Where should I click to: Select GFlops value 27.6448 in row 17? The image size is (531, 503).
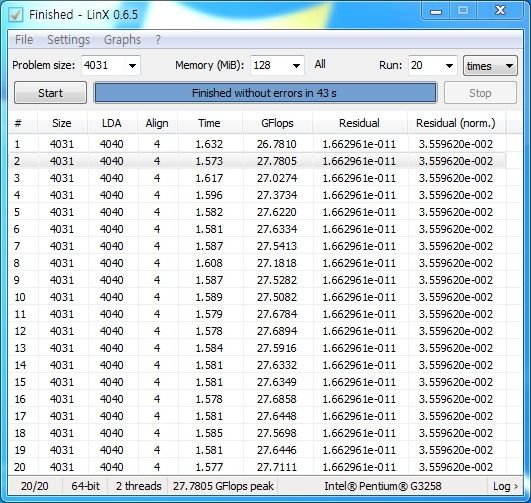tap(277, 416)
